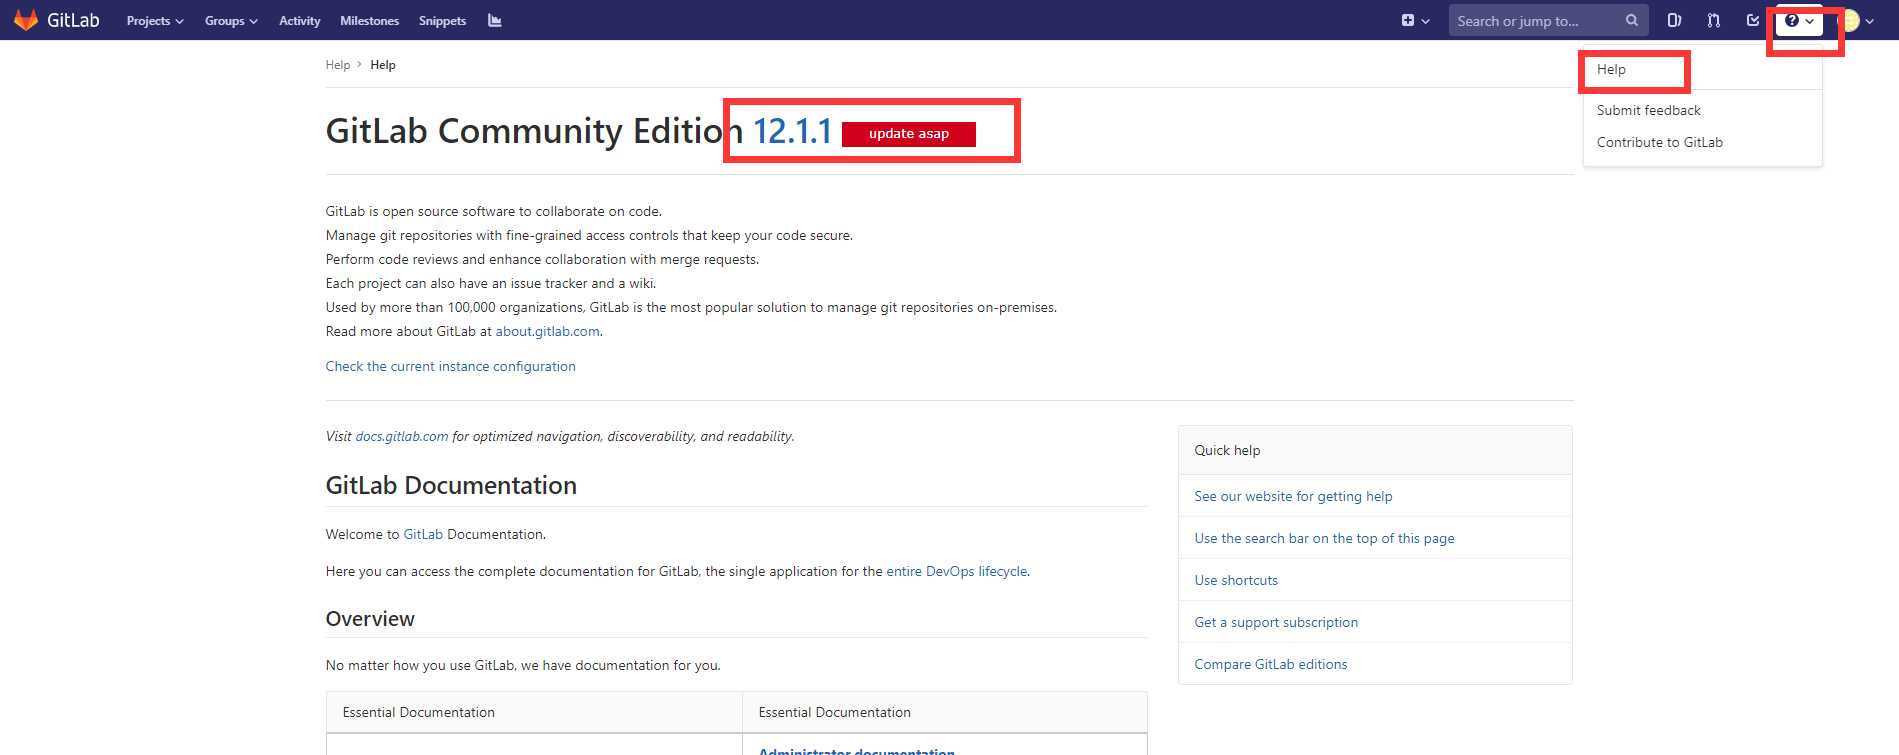
Task: Open the To-Do list icon
Action: (x=1752, y=20)
